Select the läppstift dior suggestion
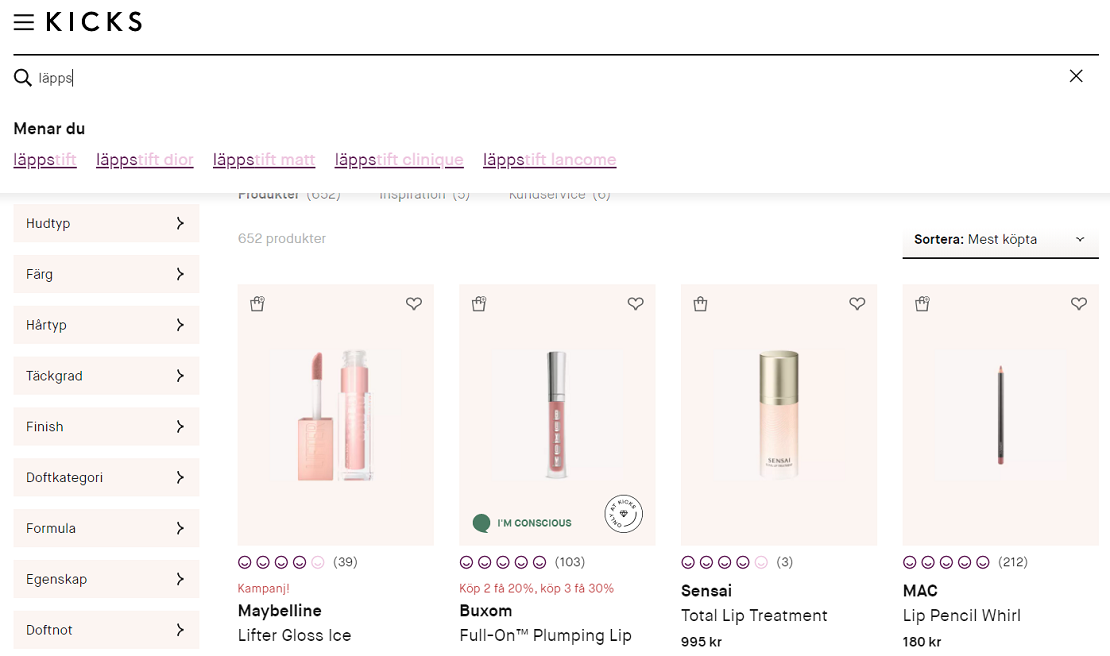 (x=144, y=160)
